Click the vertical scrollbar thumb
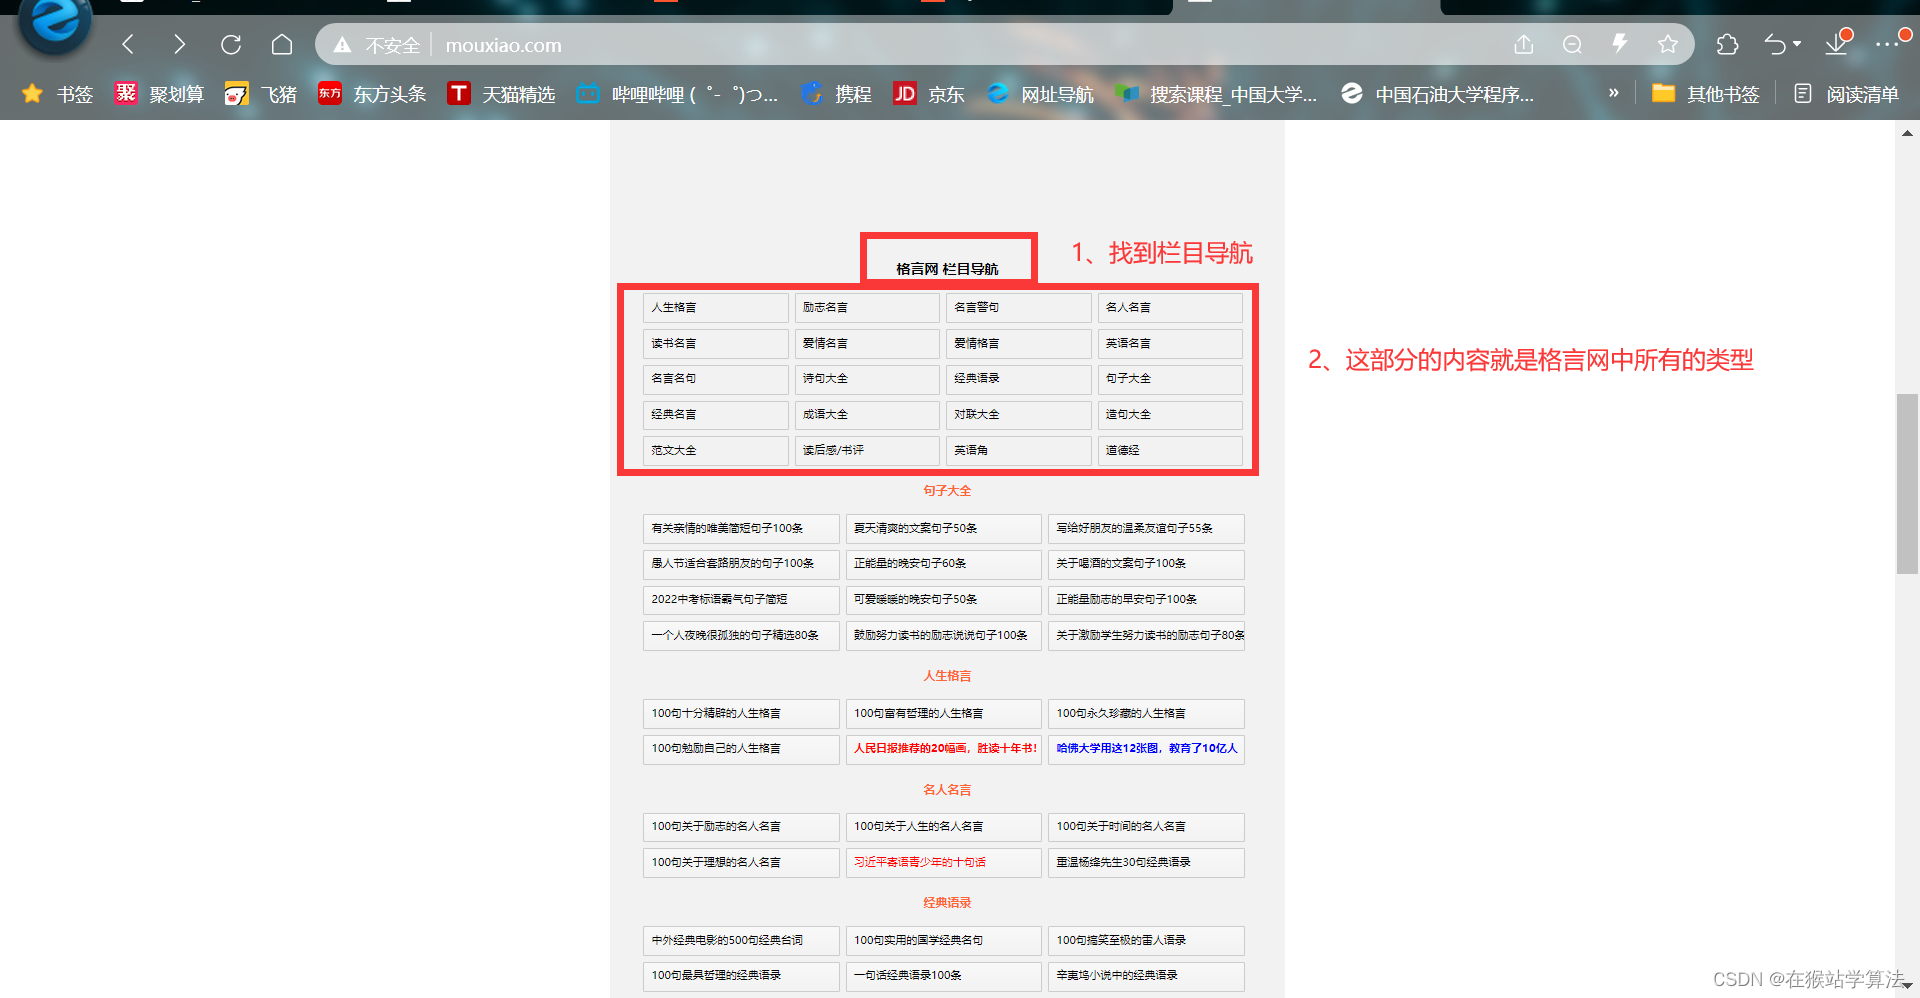The image size is (1920, 998). click(x=1907, y=484)
